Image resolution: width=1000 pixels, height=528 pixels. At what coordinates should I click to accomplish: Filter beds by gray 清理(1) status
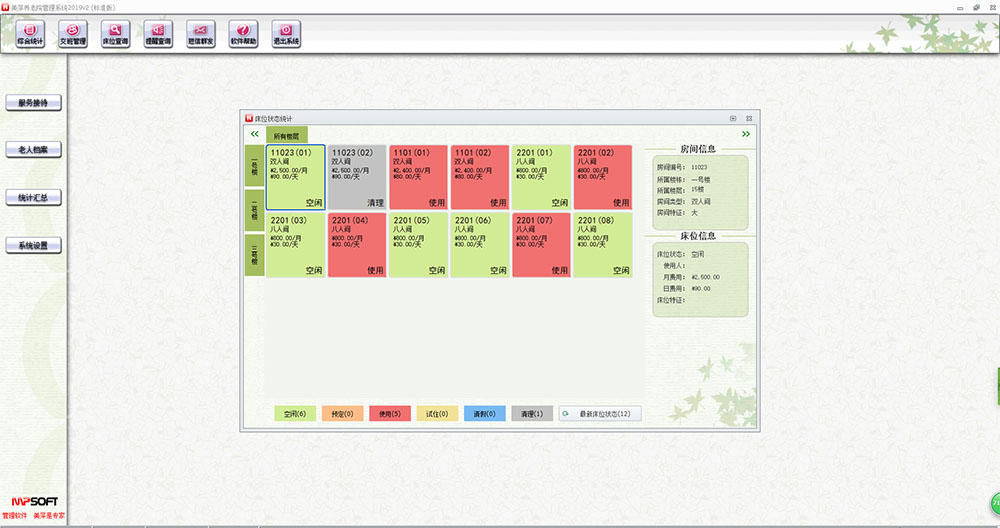pos(532,413)
